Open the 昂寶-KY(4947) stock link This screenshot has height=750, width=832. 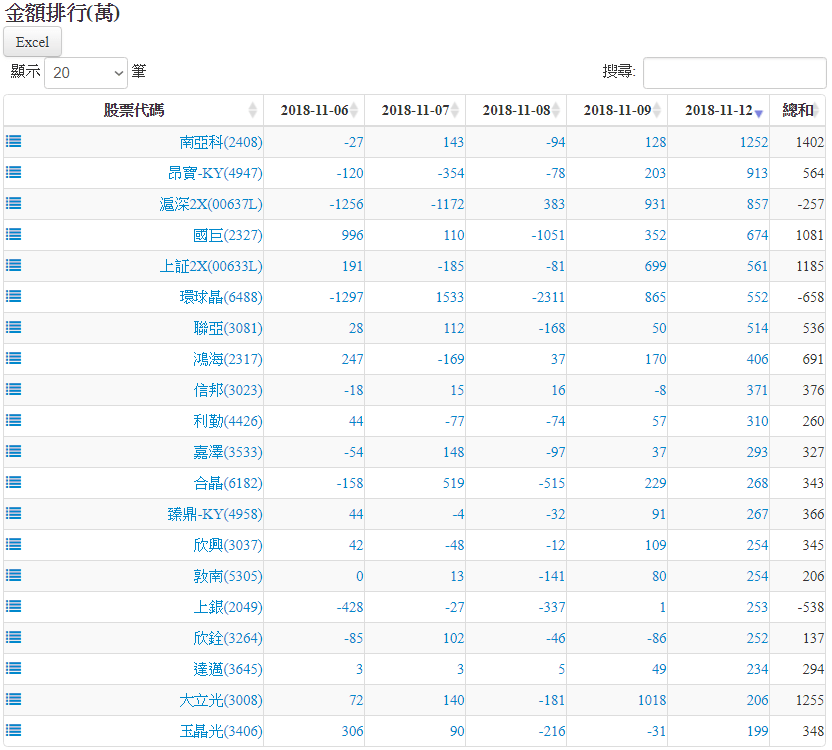pyautogui.click(x=214, y=173)
